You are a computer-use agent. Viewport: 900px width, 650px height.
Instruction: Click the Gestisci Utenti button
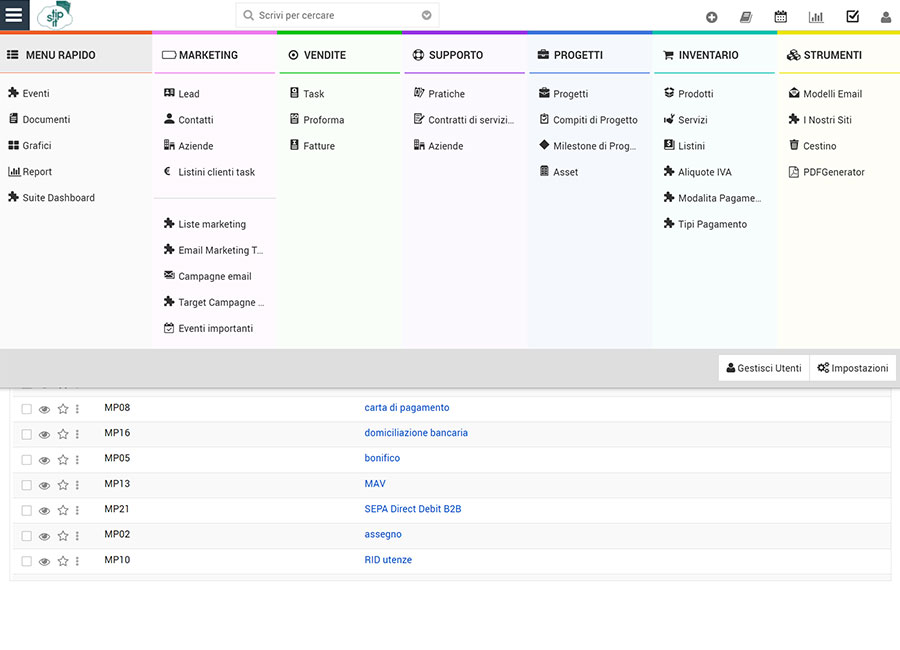tap(763, 367)
